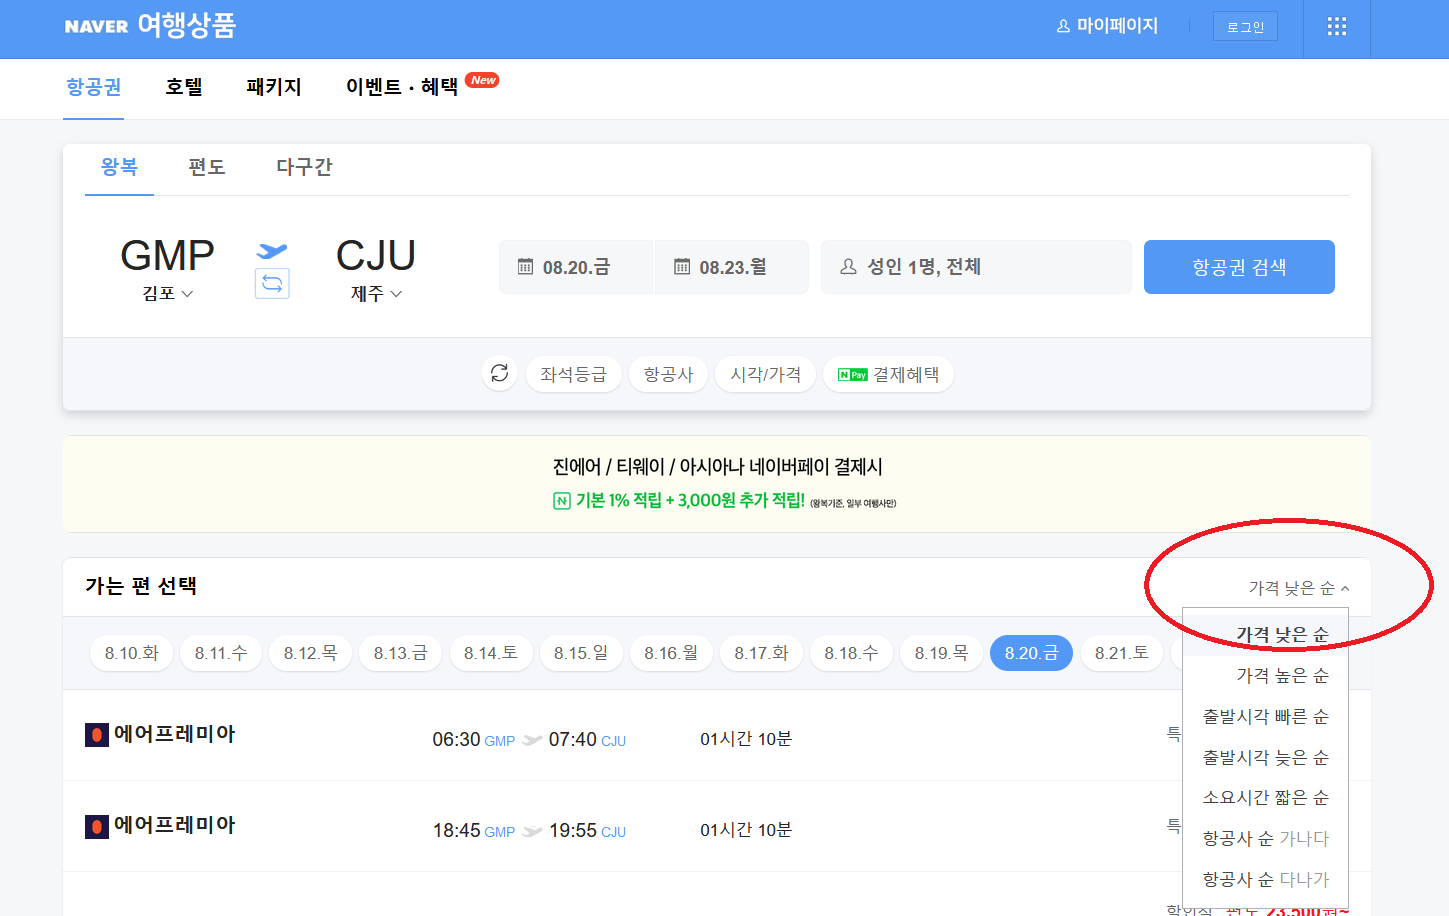
Task: Reset filters with the refresh icon
Action: point(500,374)
